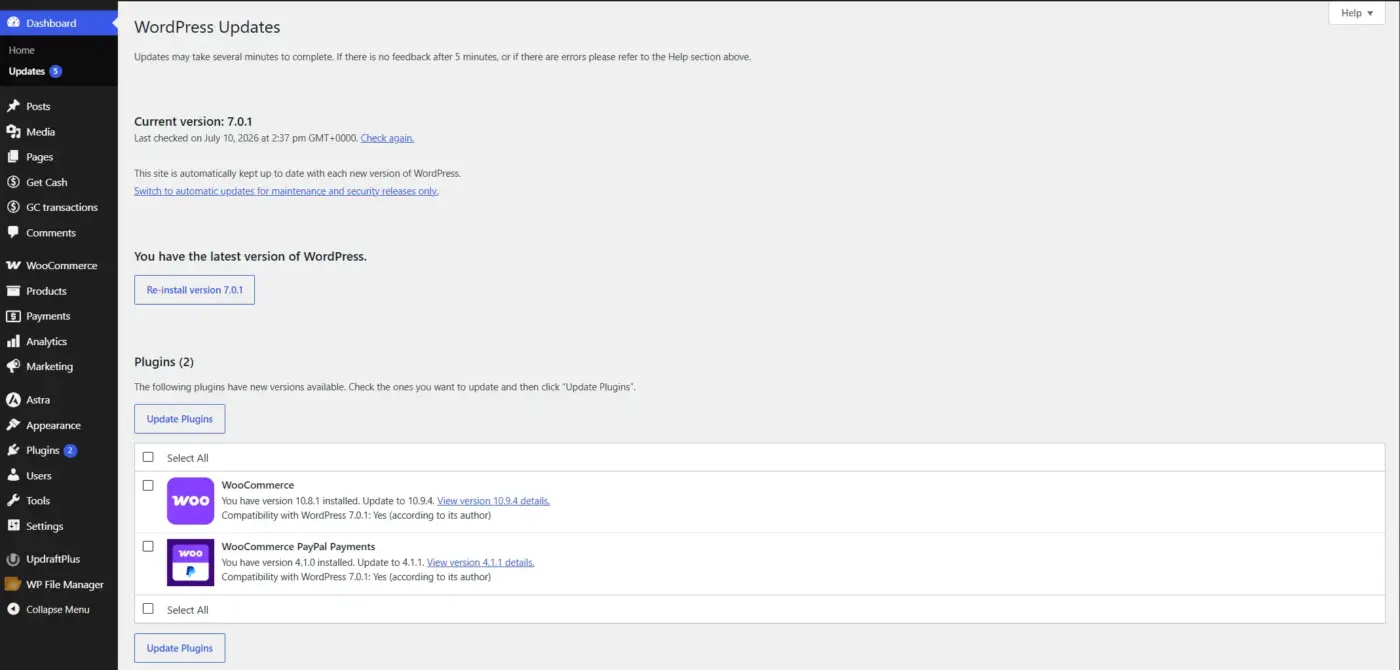Click the lower Update Plugins button

click(x=180, y=648)
